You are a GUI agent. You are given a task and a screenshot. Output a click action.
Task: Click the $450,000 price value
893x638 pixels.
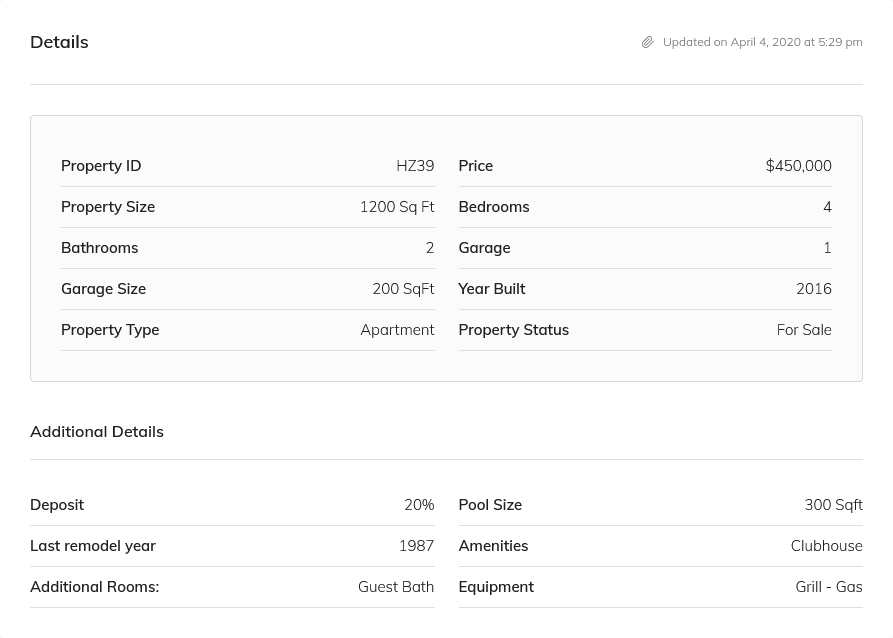798,166
